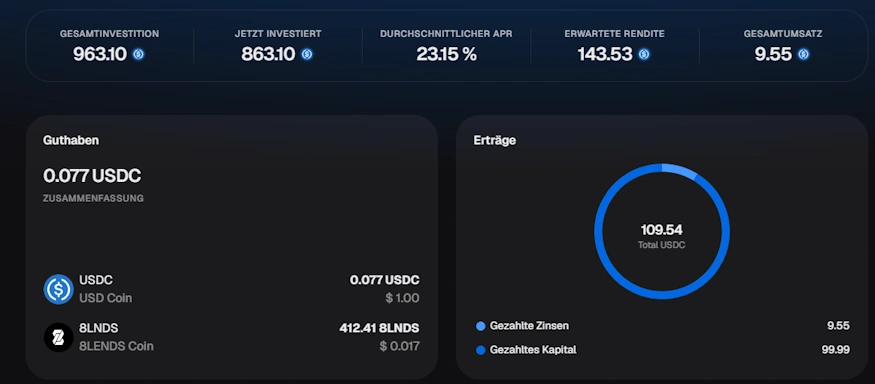Click the USDC coin icon beside 963.10
This screenshot has height=384, width=875.
tap(138, 54)
